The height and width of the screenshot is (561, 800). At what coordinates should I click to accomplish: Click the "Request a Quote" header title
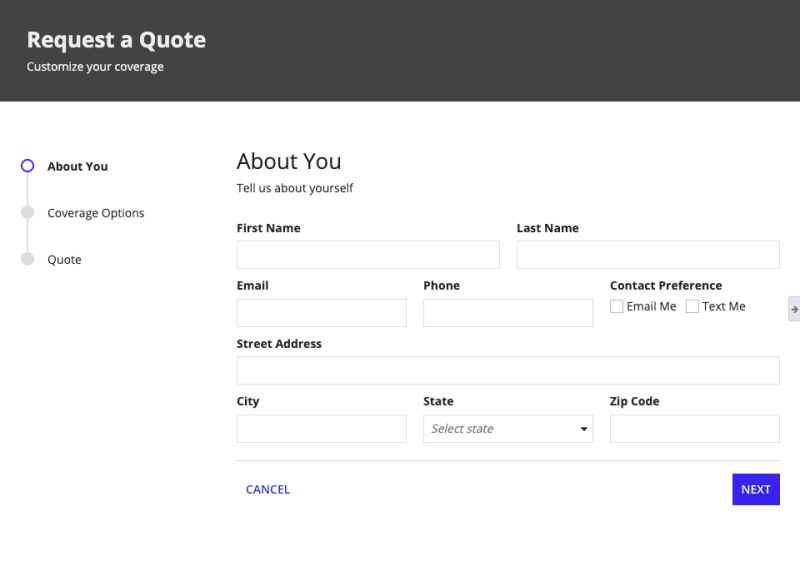[x=116, y=40]
